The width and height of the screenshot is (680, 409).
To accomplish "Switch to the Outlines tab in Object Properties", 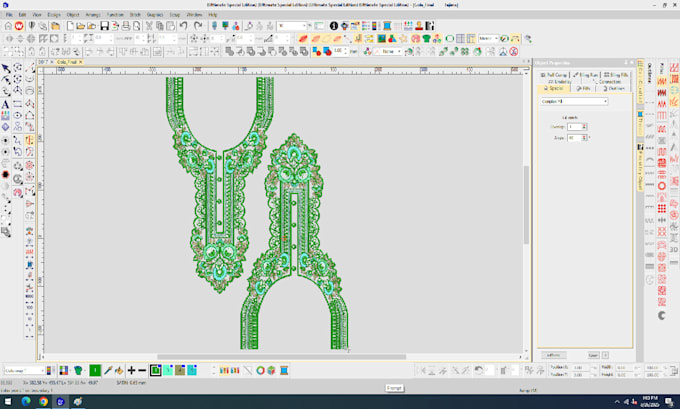I will pyautogui.click(x=614, y=88).
